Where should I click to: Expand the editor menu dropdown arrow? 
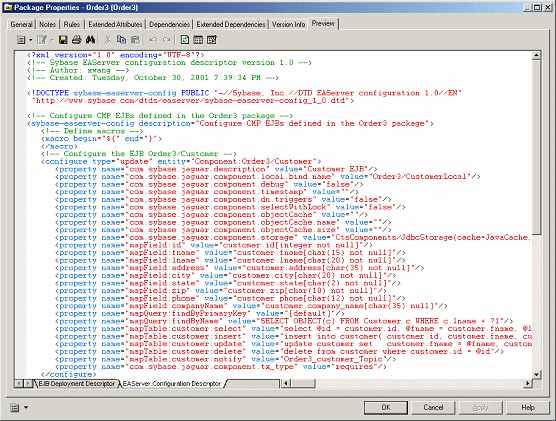point(30,40)
